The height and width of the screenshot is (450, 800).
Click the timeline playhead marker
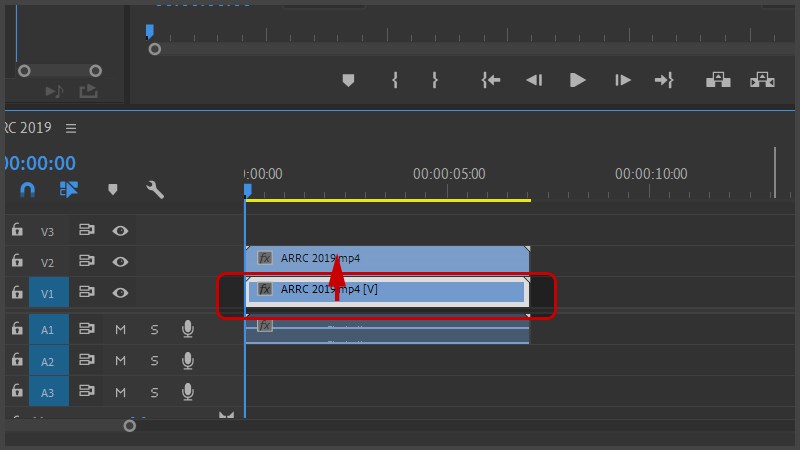coord(247,190)
